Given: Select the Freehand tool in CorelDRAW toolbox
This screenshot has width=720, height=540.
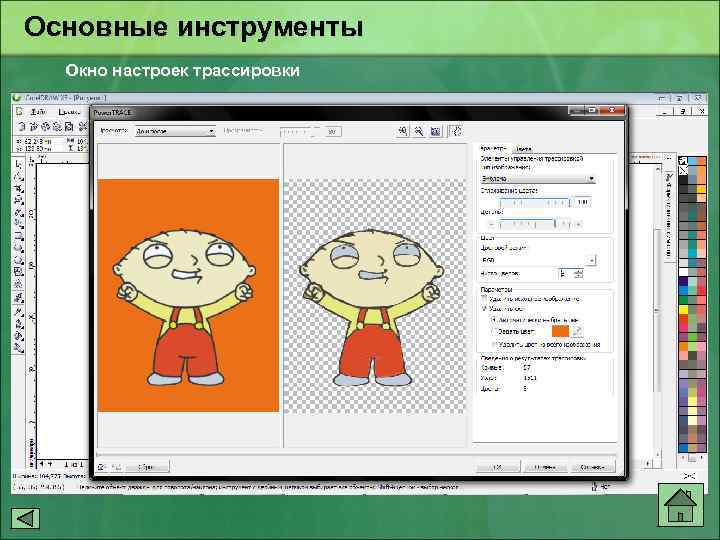Looking at the screenshot, I should tap(18, 212).
